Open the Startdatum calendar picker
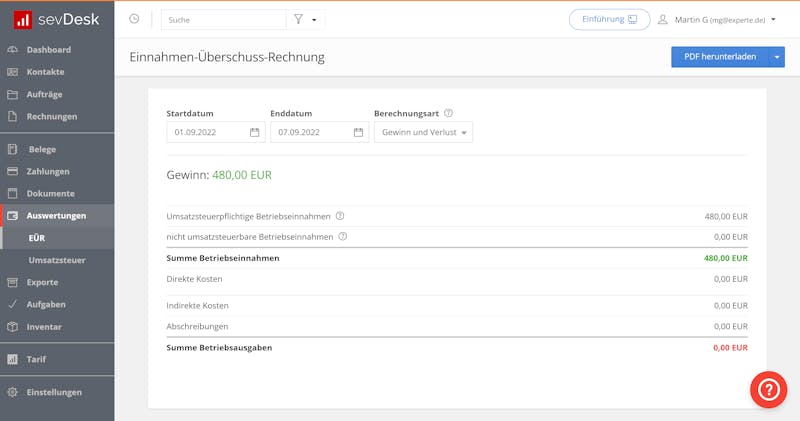 coord(255,132)
